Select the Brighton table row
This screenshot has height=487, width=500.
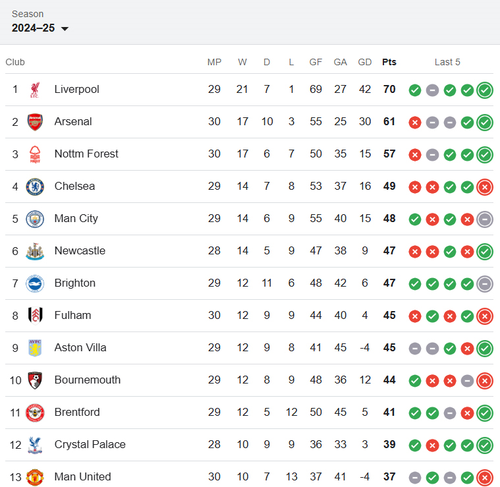[249, 283]
